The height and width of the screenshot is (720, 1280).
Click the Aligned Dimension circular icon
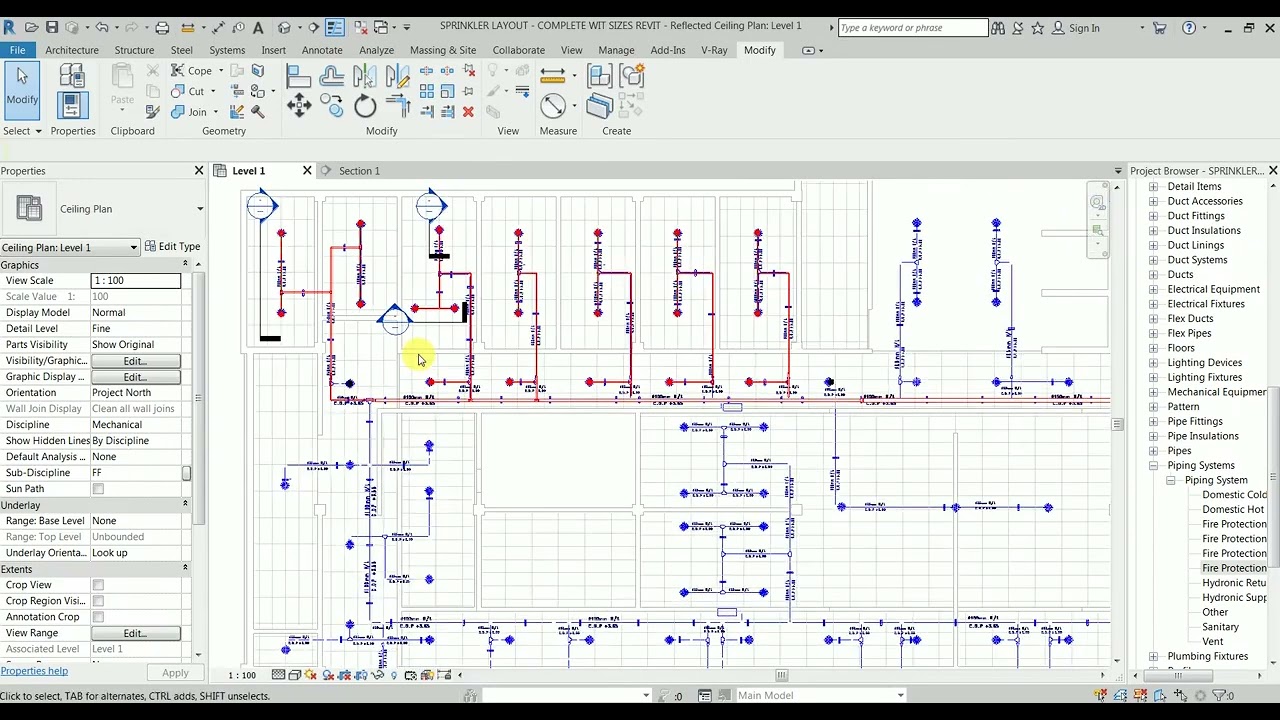coord(553,106)
